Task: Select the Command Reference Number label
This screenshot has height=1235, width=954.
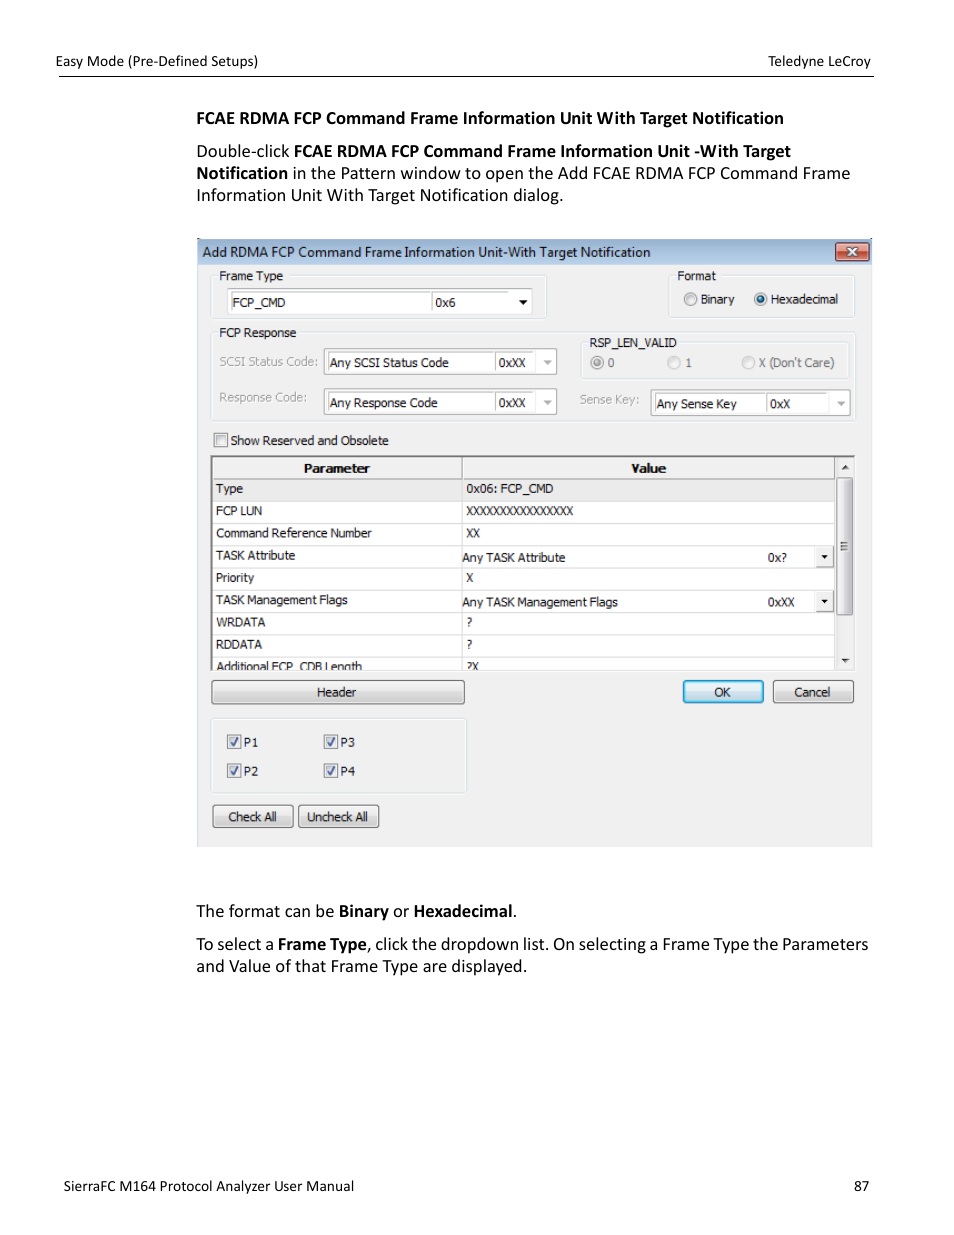Action: click(x=294, y=534)
